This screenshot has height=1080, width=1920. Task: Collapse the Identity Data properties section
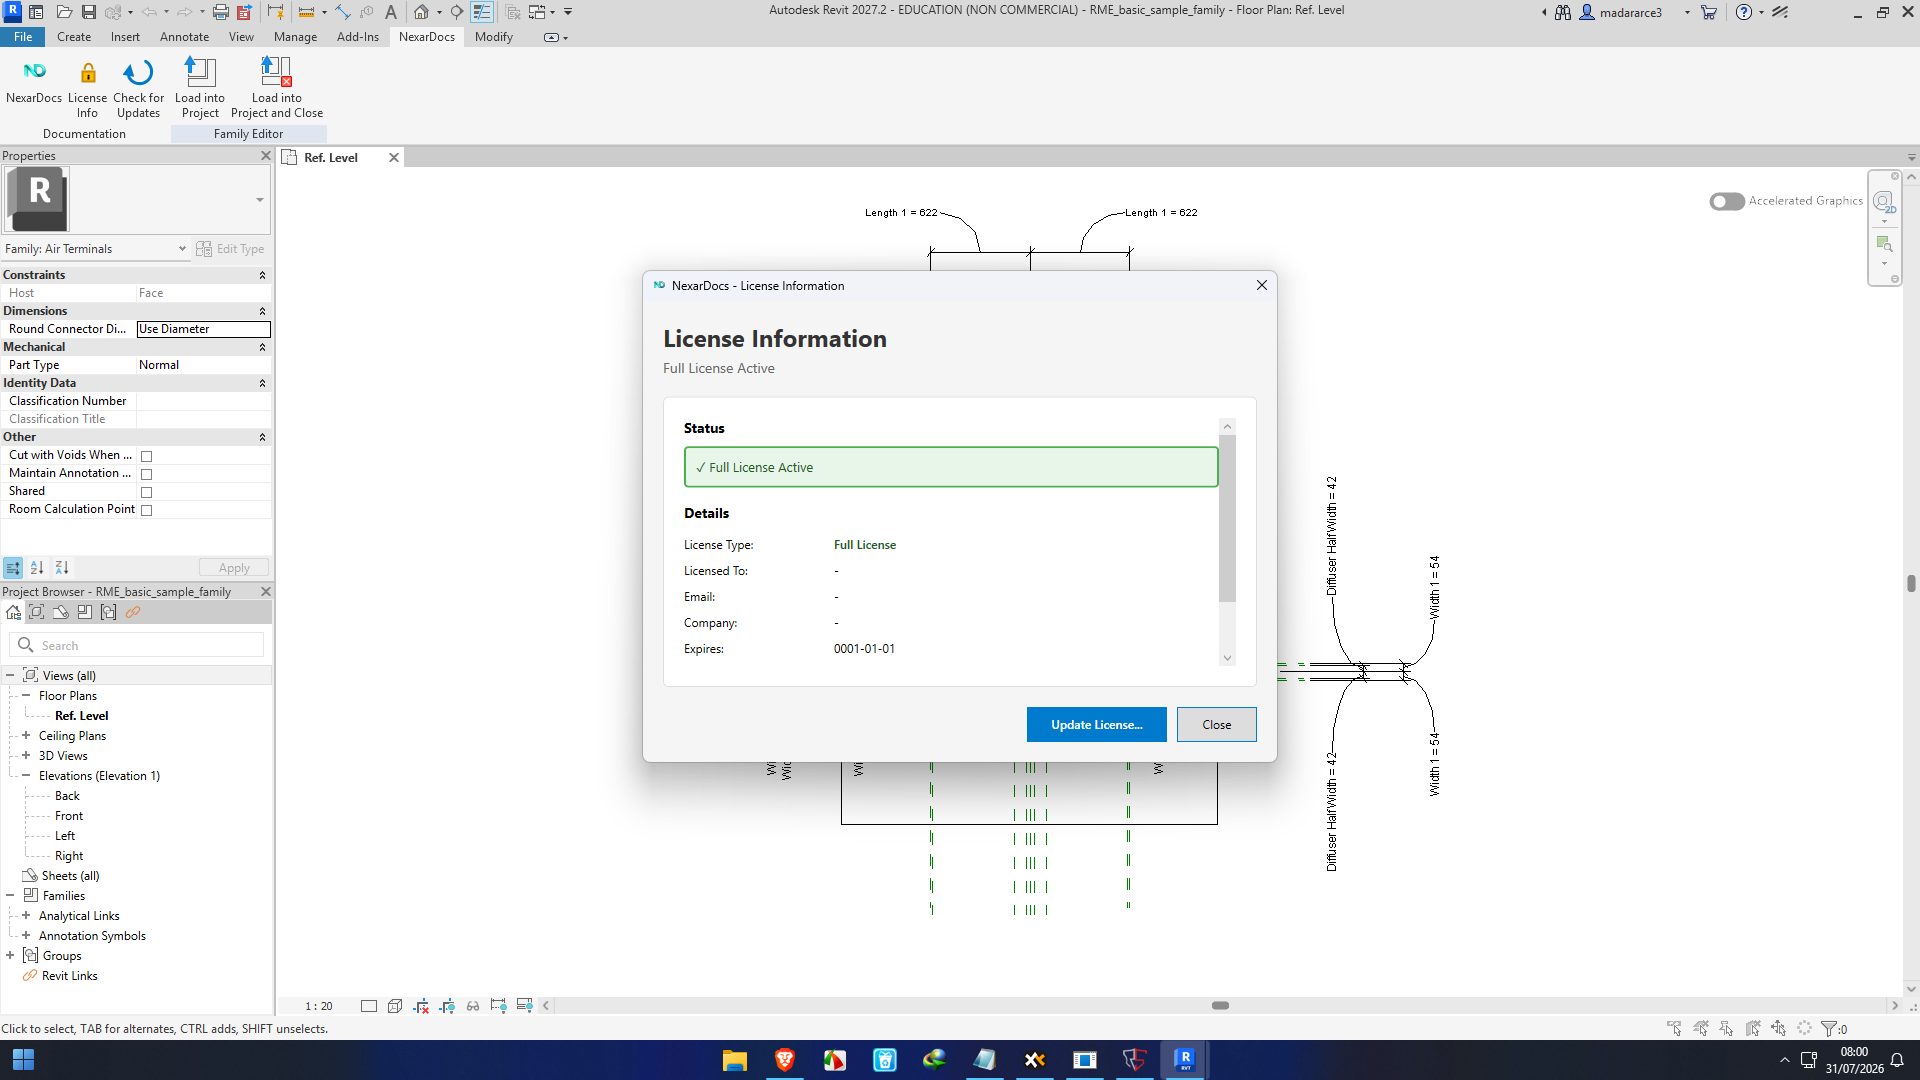[263, 383]
